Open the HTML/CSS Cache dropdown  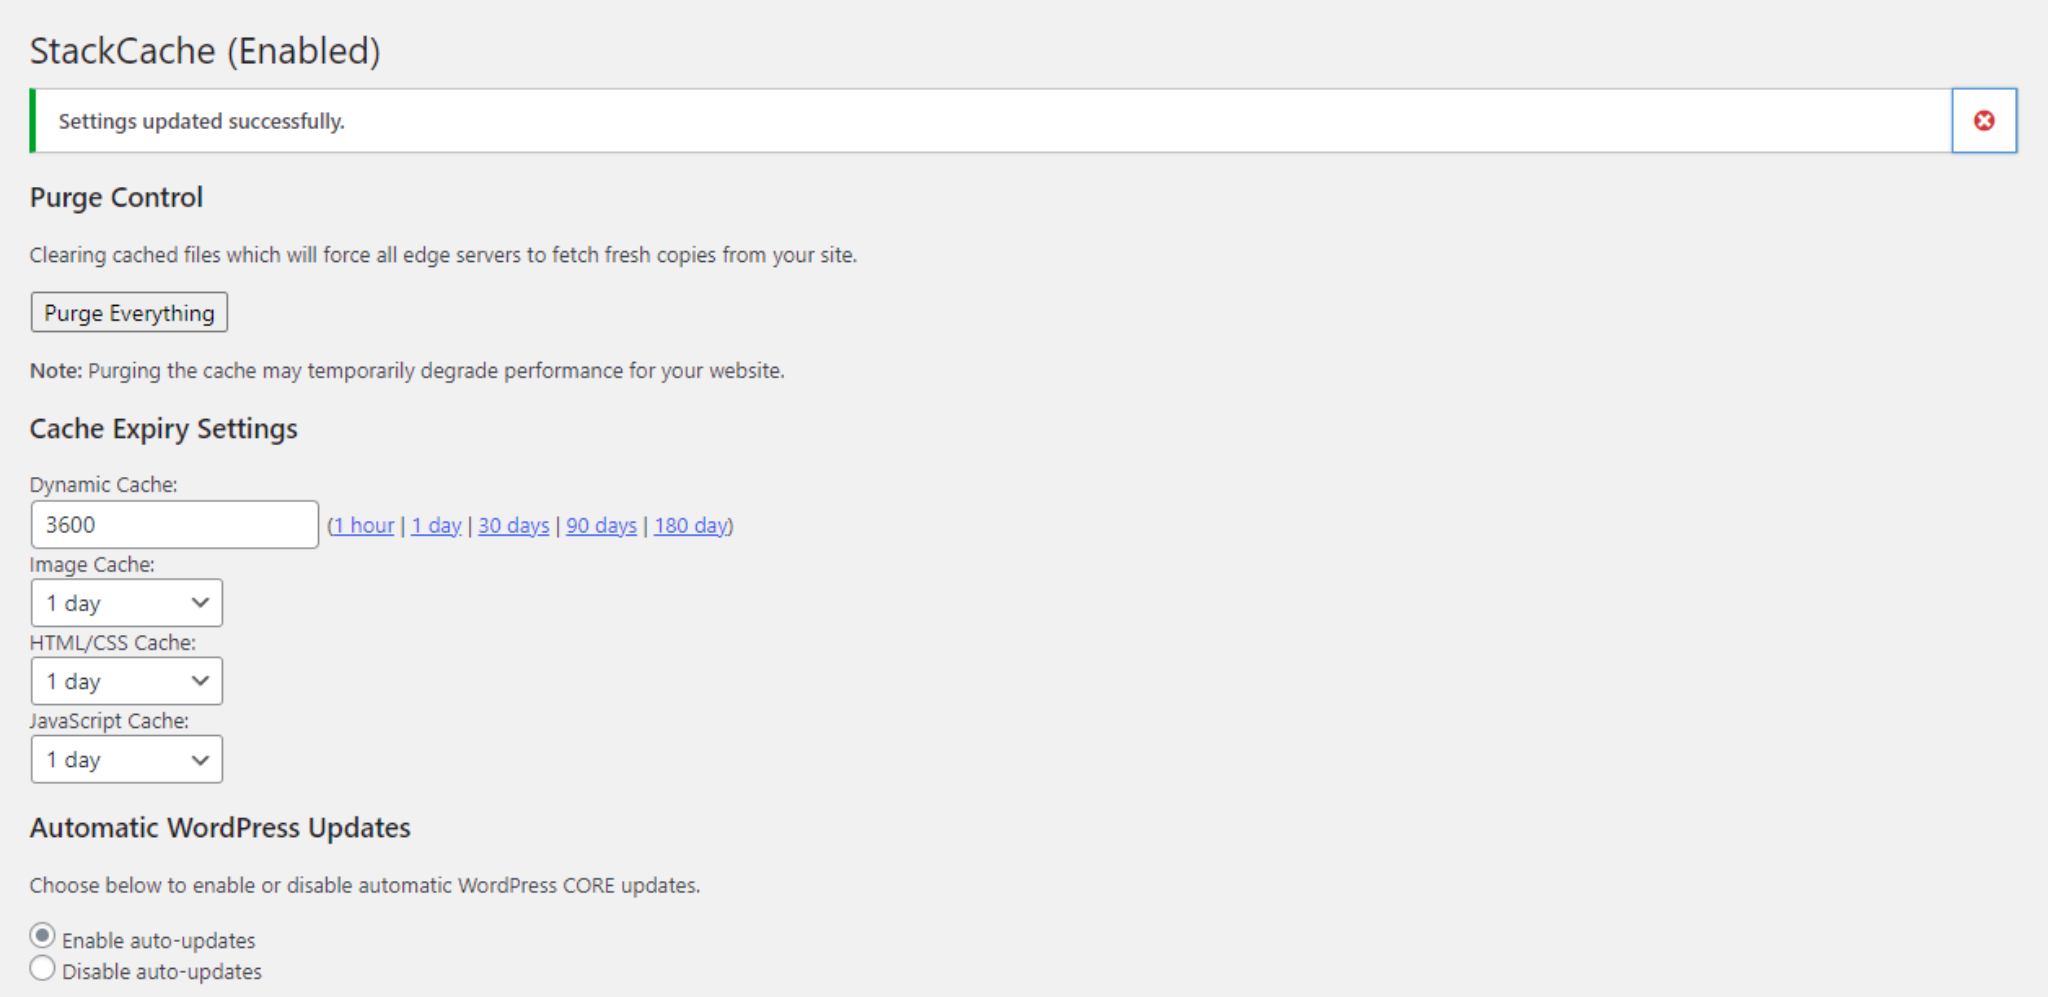tap(127, 681)
